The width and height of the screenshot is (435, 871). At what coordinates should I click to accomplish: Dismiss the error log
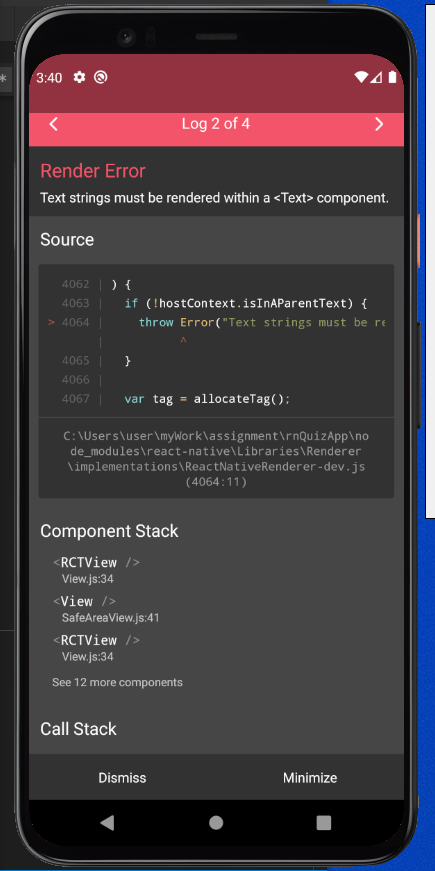pos(122,778)
